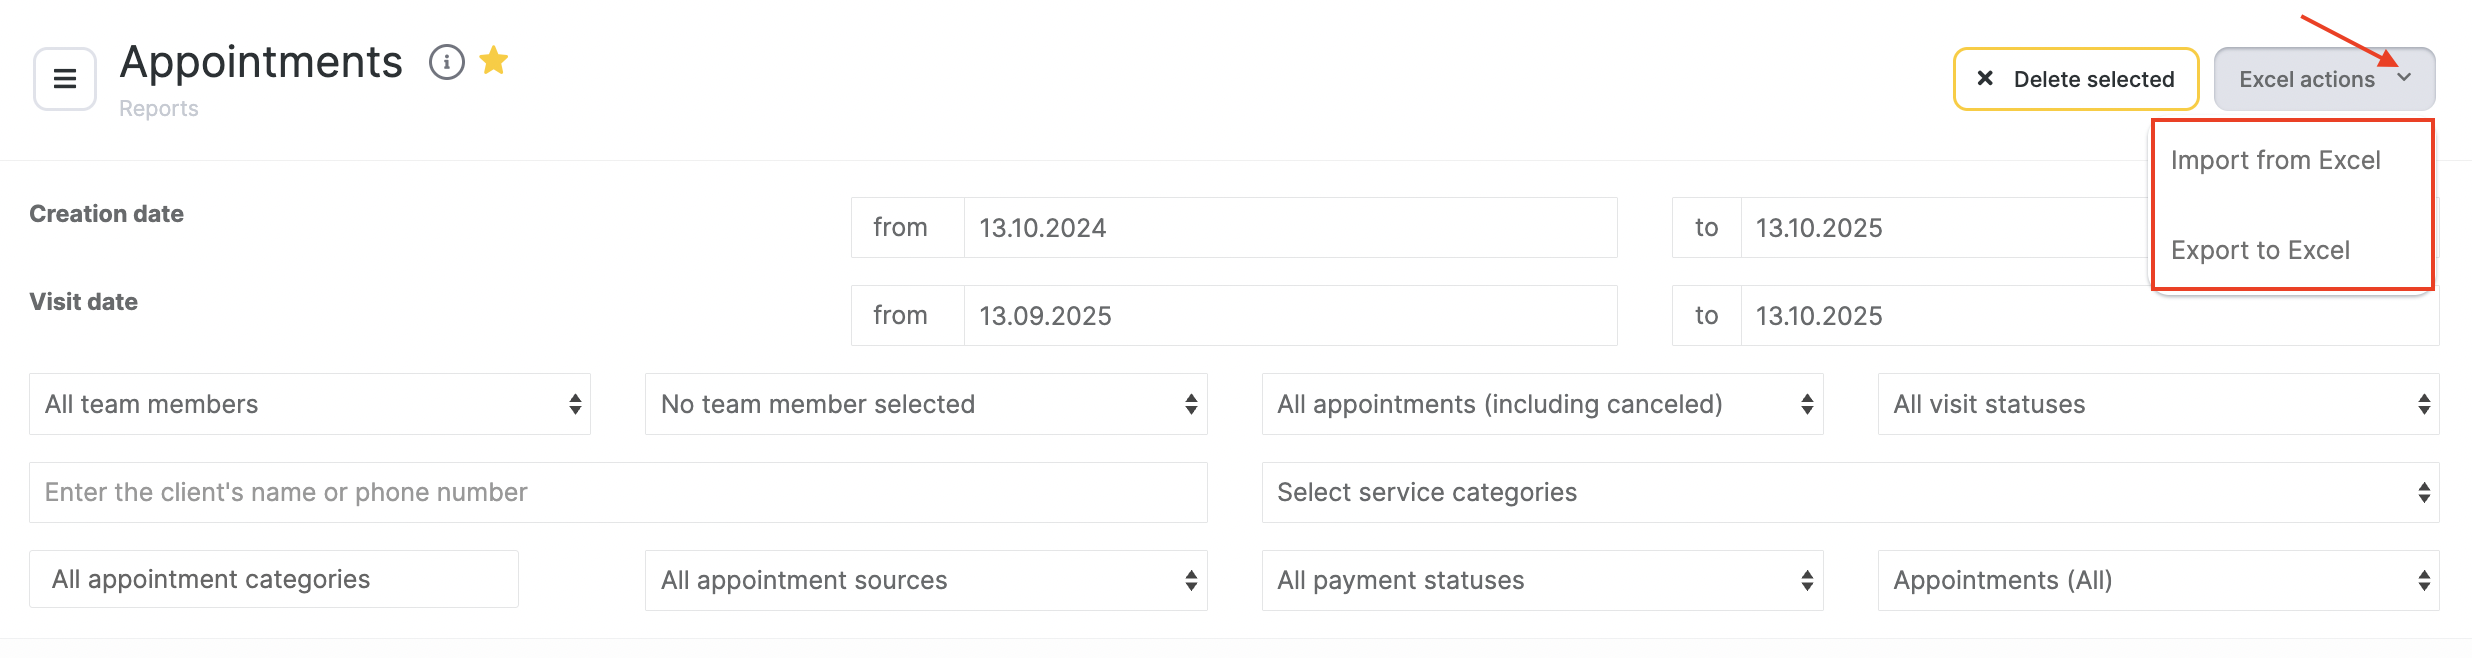
Task: Open the All visit statuses dropdown
Action: point(2158,404)
